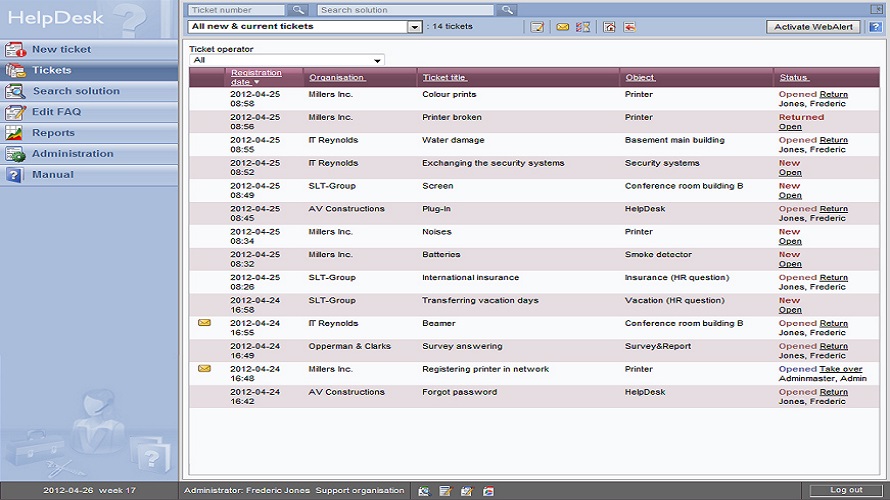Sort by Object column header
Viewport: 890px width, 500px height.
640,77
